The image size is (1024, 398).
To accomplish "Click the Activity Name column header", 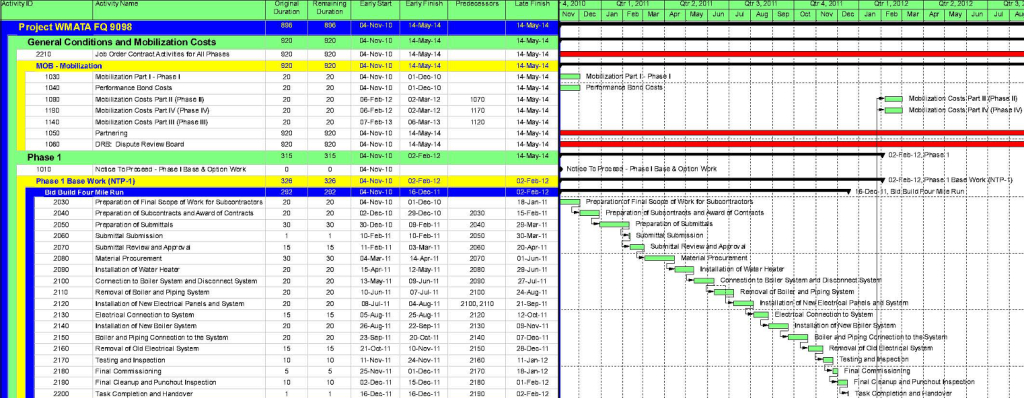I will [179, 9].
